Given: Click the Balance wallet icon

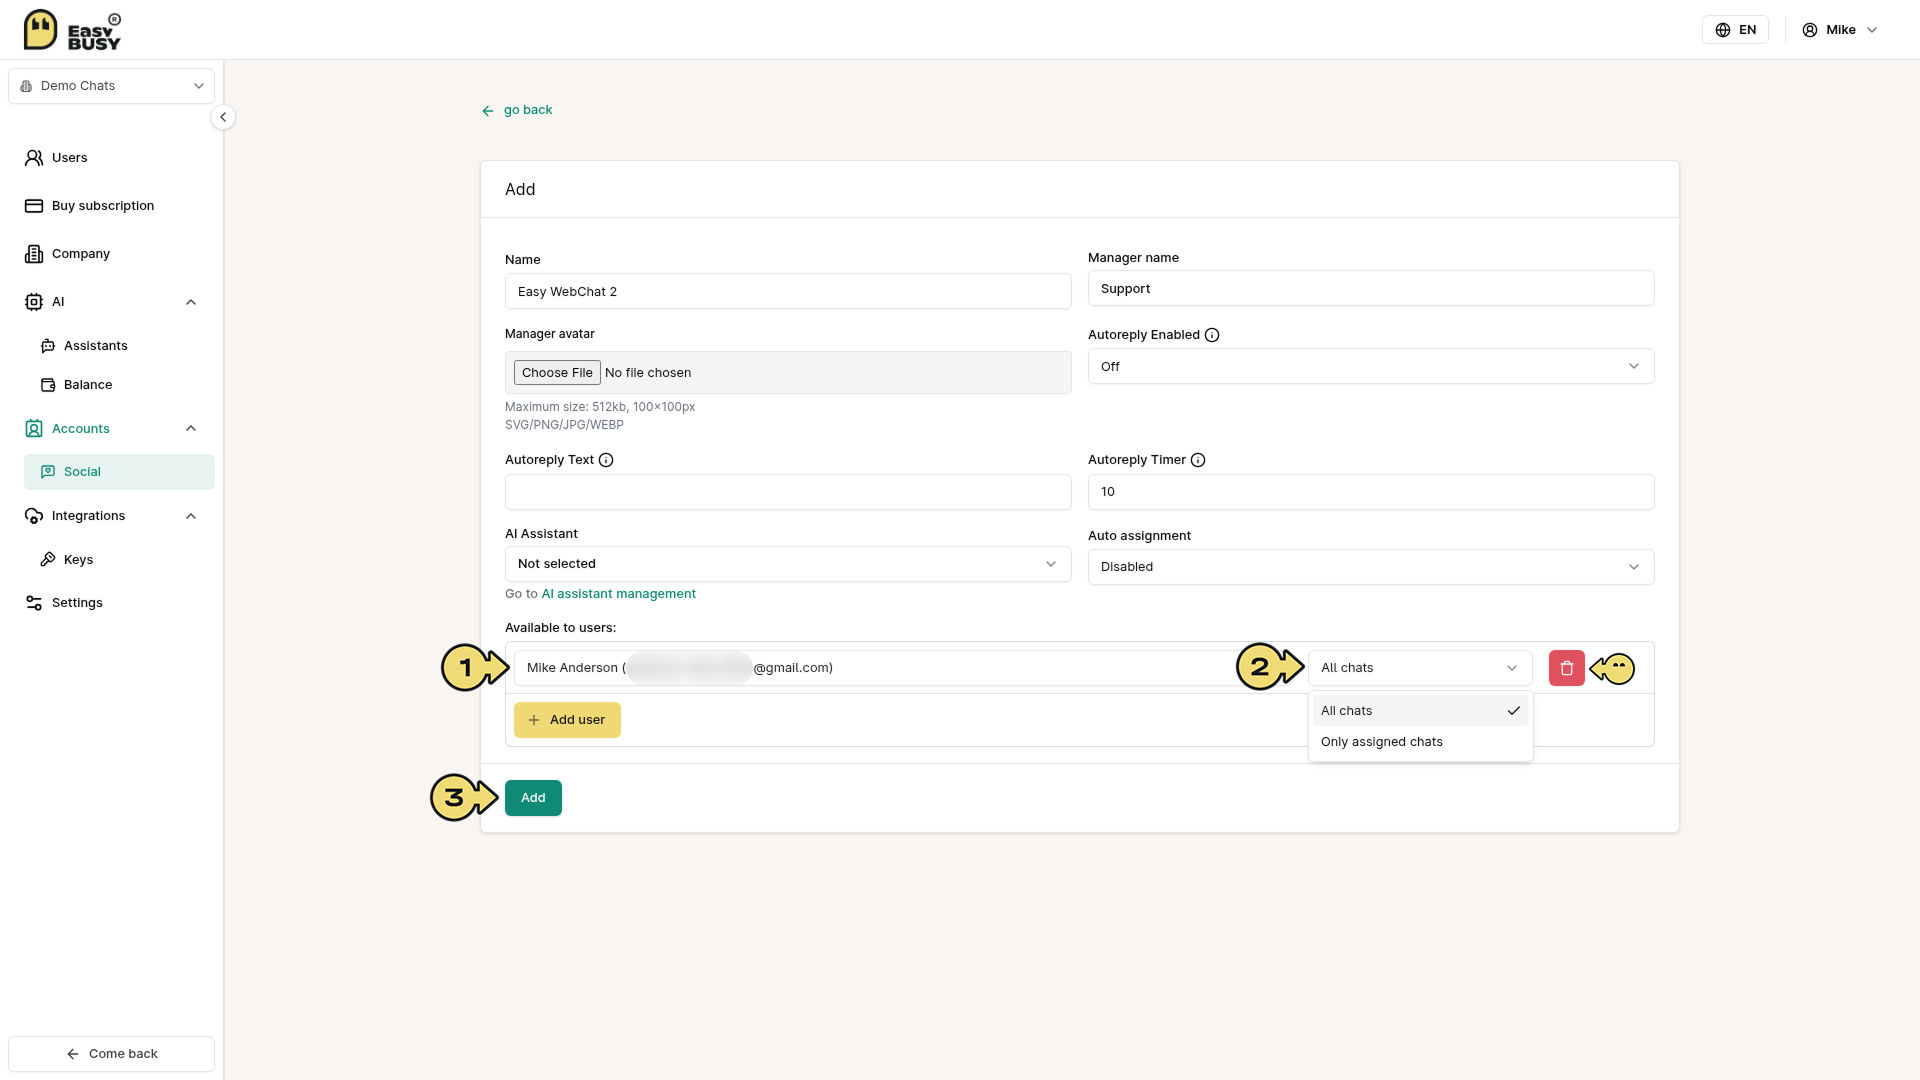Looking at the screenshot, I should click(48, 385).
